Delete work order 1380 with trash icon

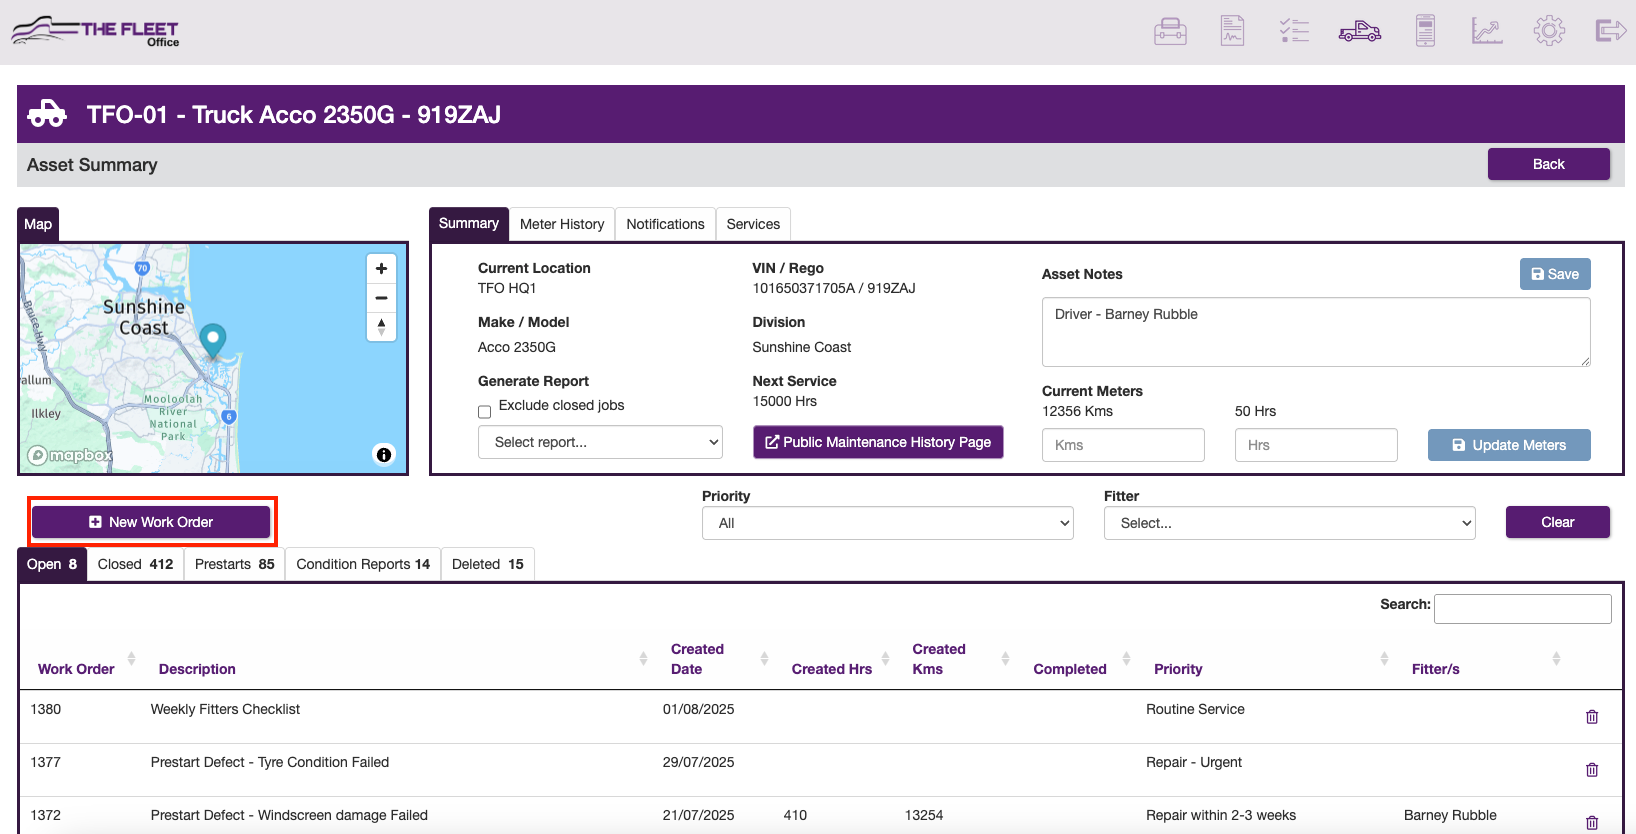pos(1592,717)
